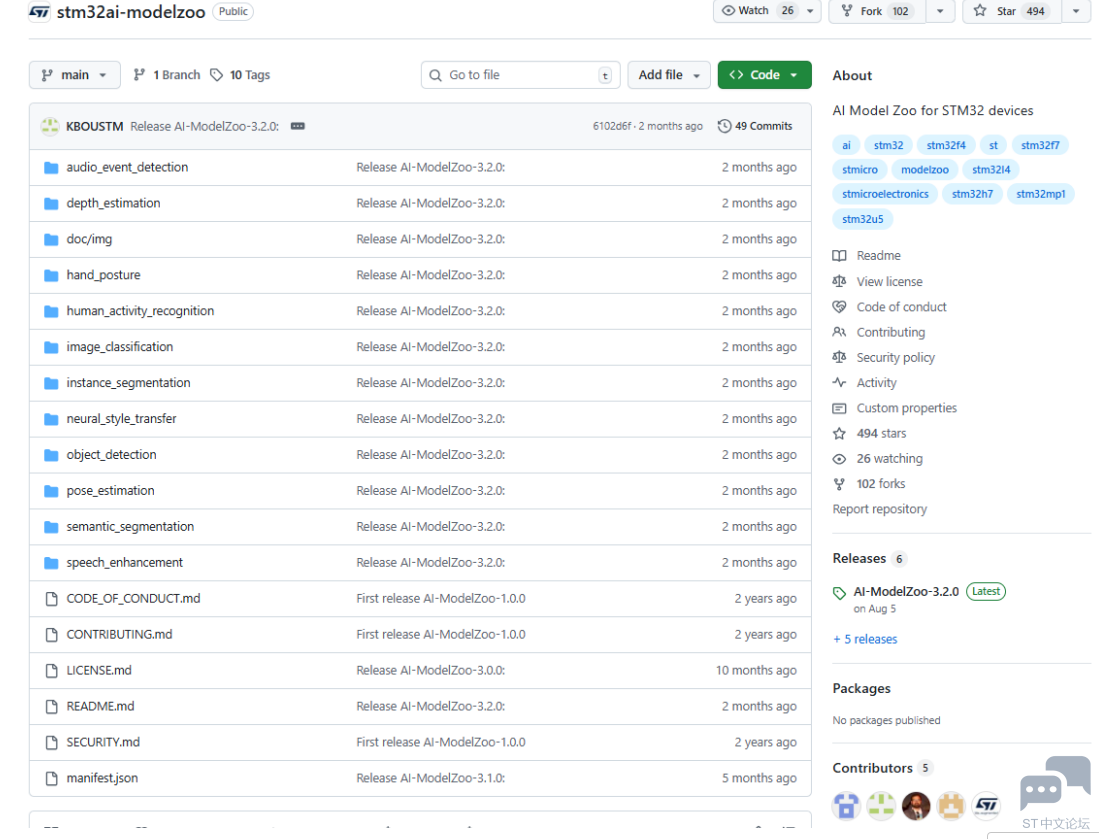
Task: Click the manifest.json file icon
Action: 51,779
